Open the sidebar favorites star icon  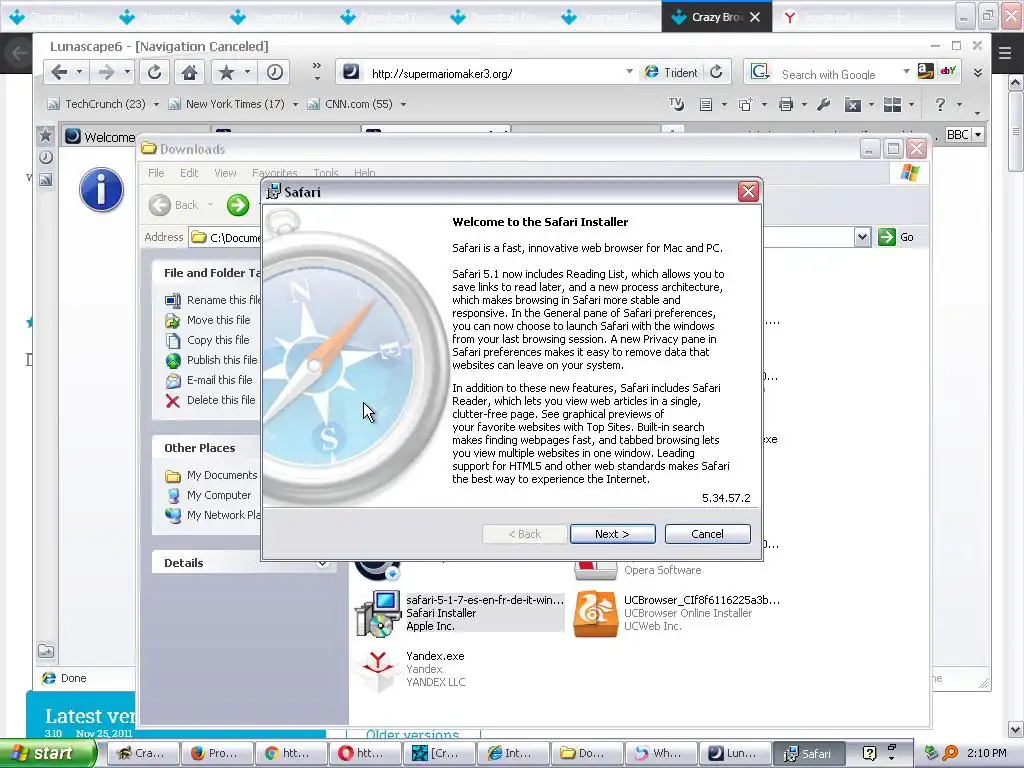(46, 135)
